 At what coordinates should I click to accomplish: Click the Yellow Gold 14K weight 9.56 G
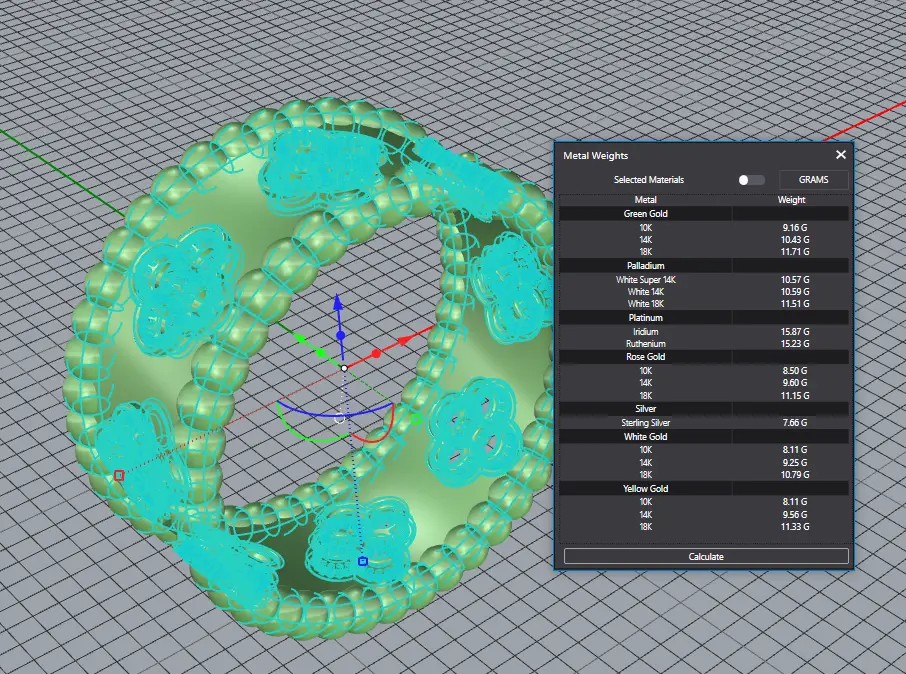click(x=795, y=514)
